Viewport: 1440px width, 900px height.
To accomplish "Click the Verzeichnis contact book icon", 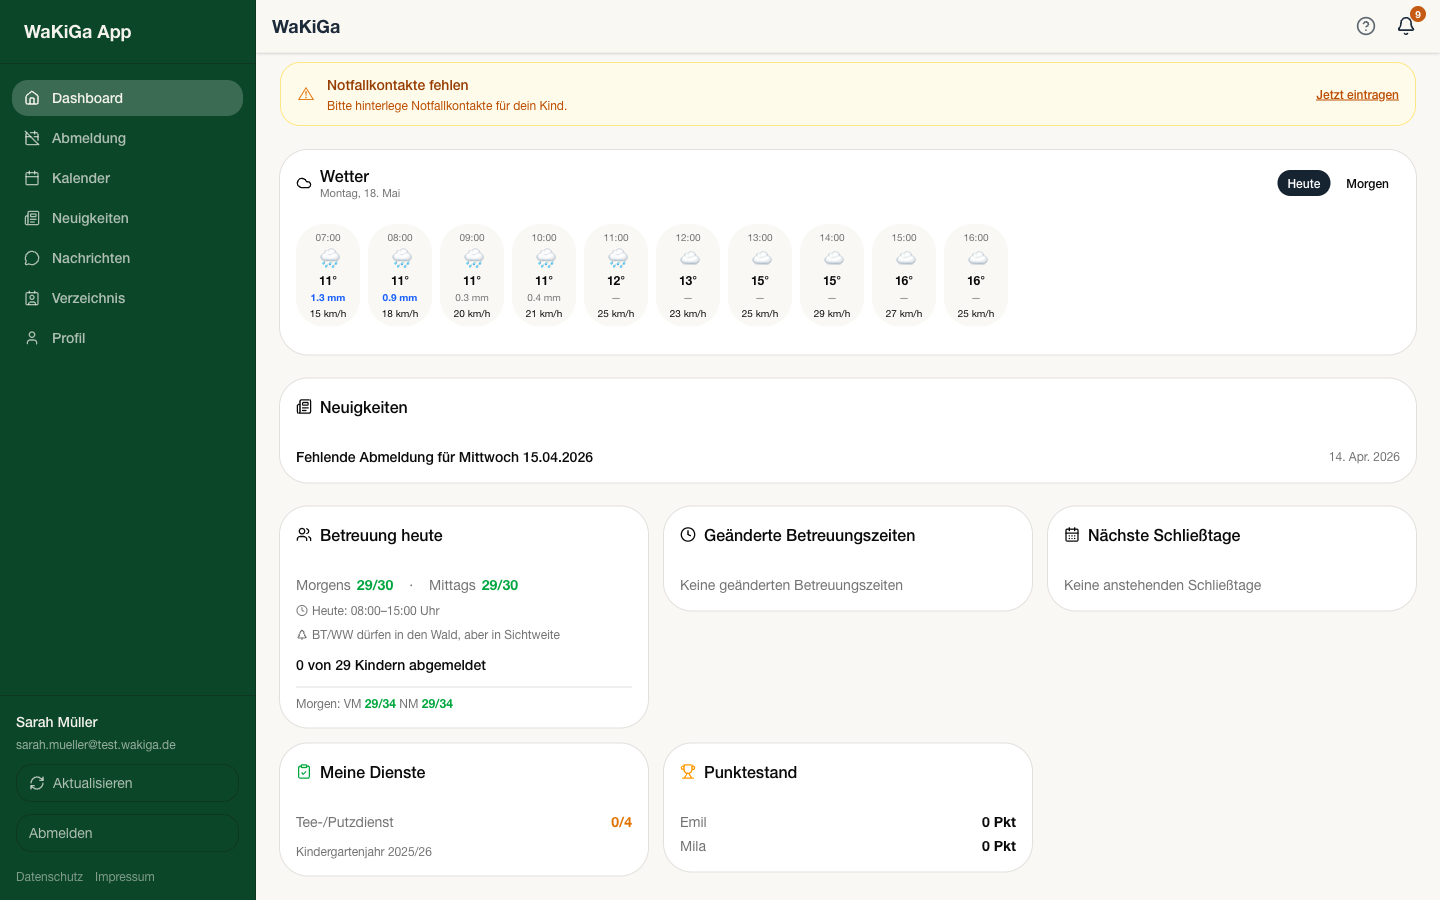I will coord(32,298).
